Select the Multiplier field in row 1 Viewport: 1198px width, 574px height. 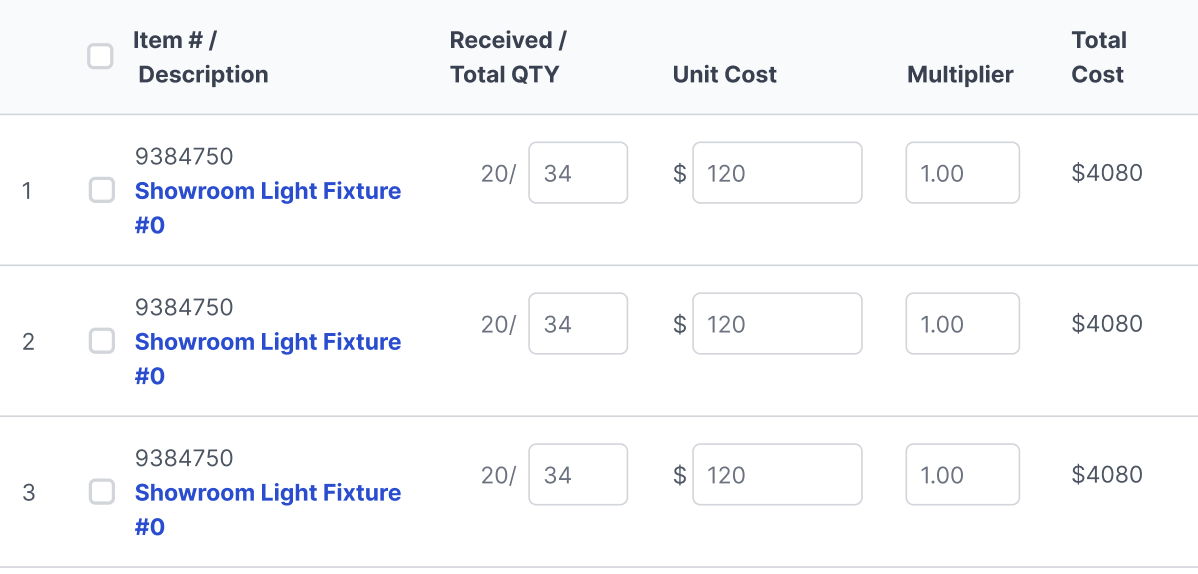click(x=962, y=173)
